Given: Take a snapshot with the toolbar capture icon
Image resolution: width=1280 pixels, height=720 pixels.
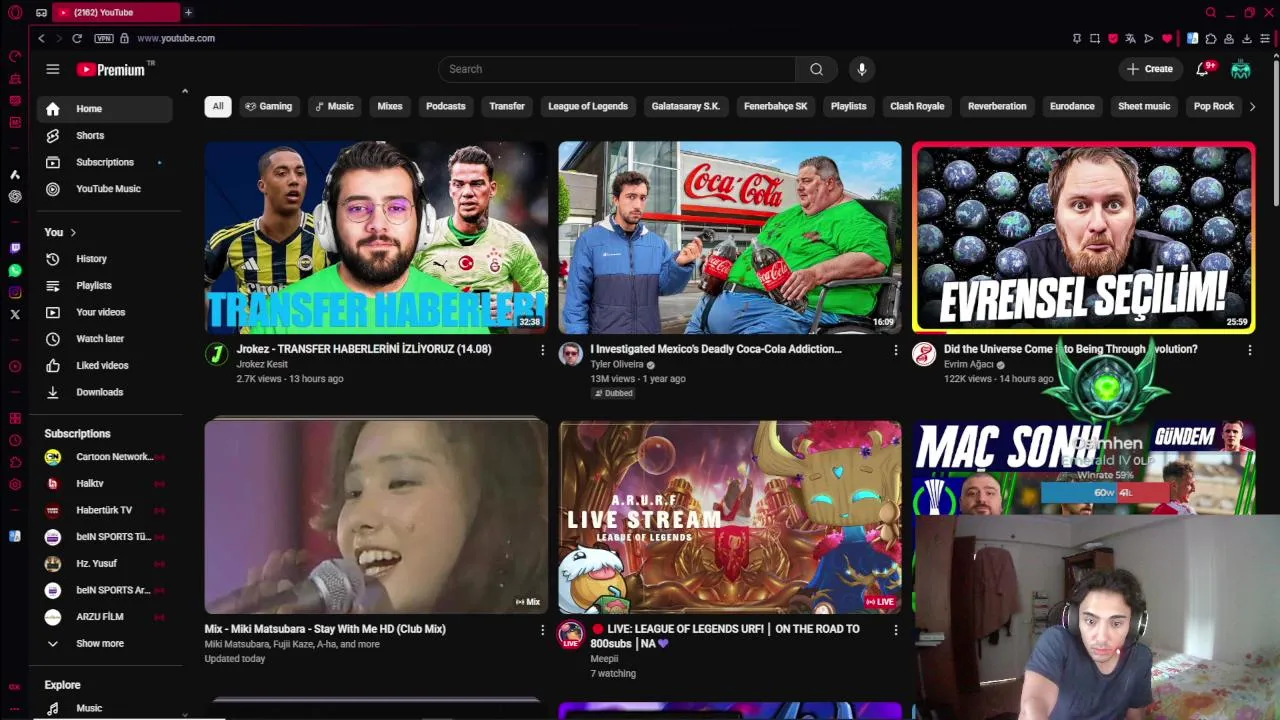Looking at the screenshot, I should [x=1095, y=38].
